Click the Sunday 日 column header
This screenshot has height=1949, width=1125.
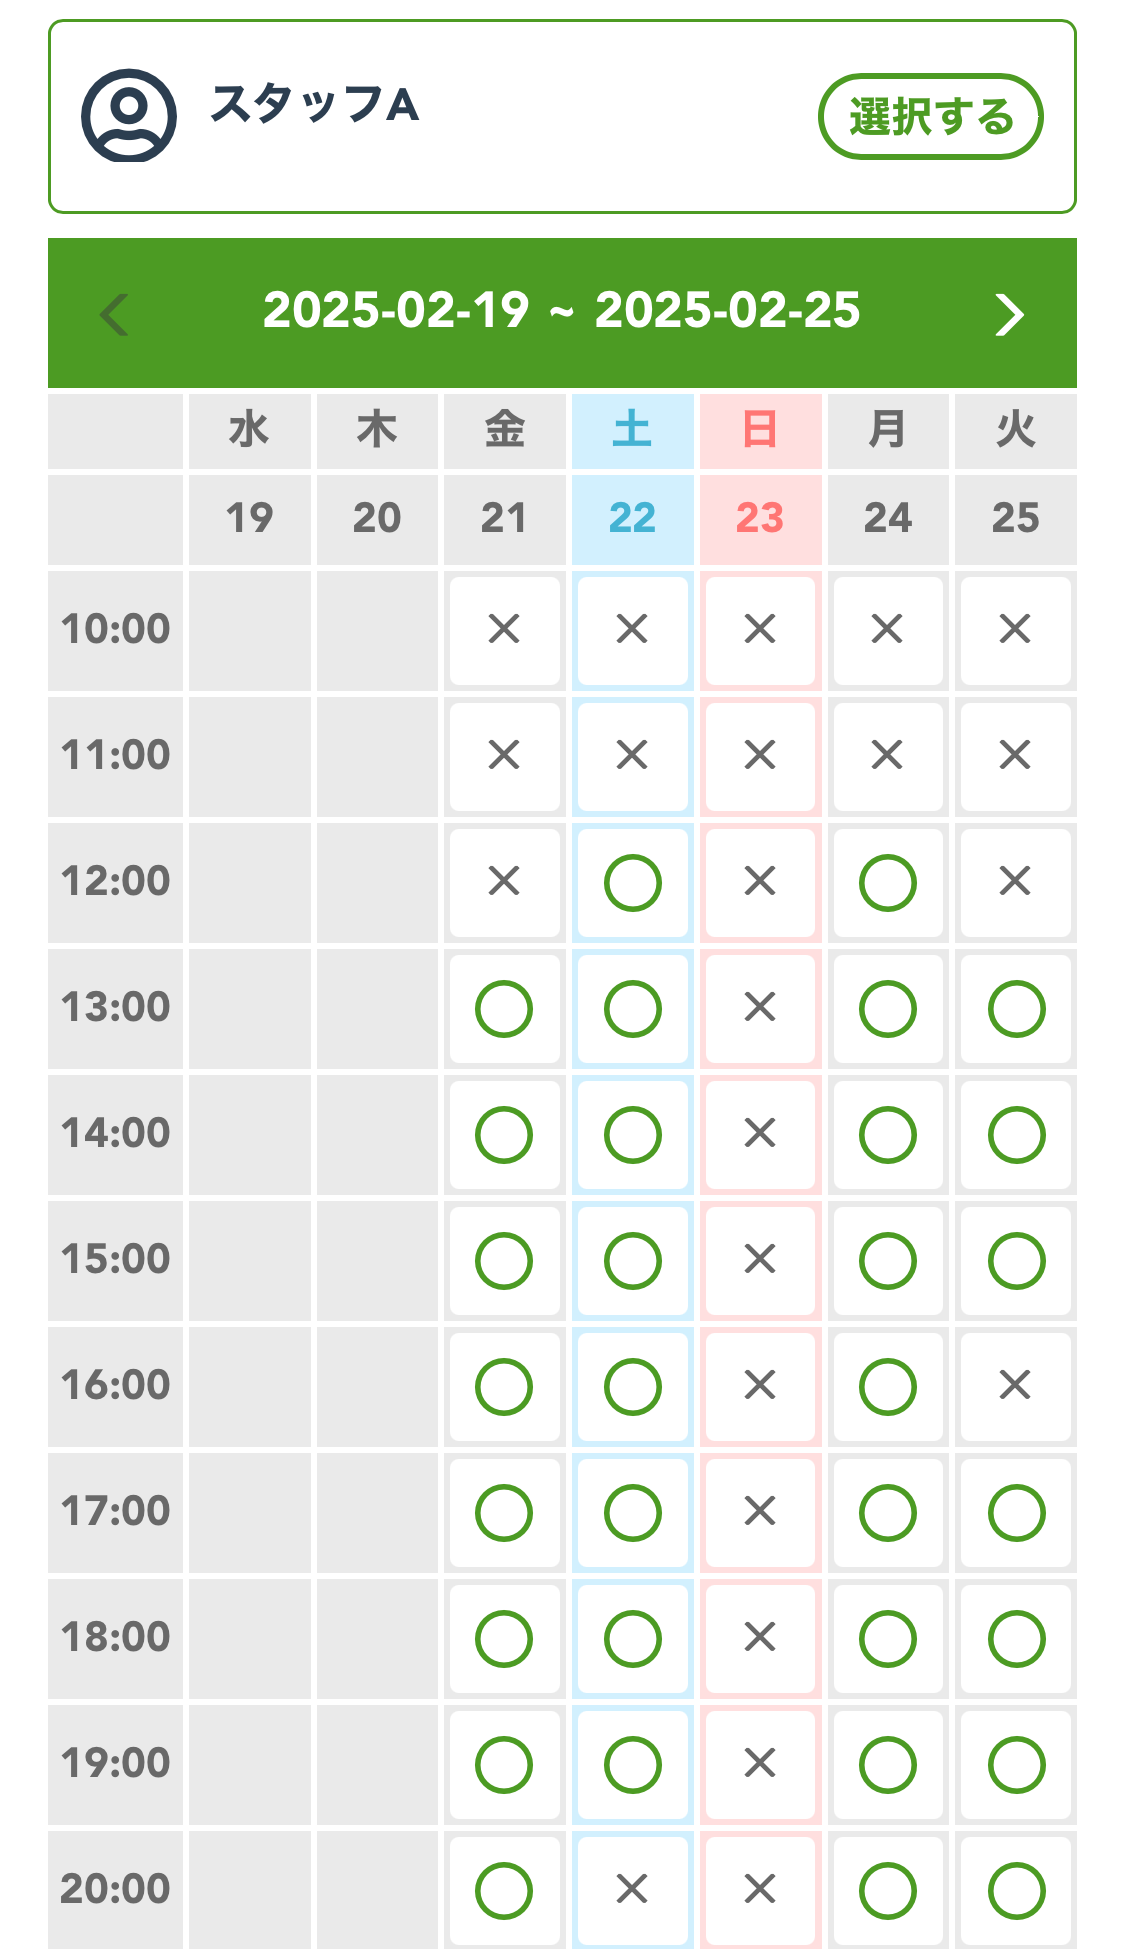tap(760, 431)
